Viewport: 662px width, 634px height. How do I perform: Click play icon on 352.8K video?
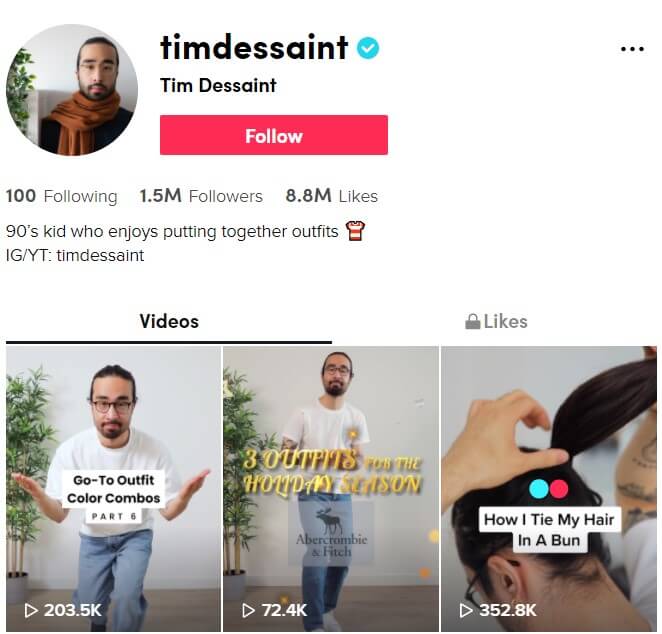[x=466, y=610]
